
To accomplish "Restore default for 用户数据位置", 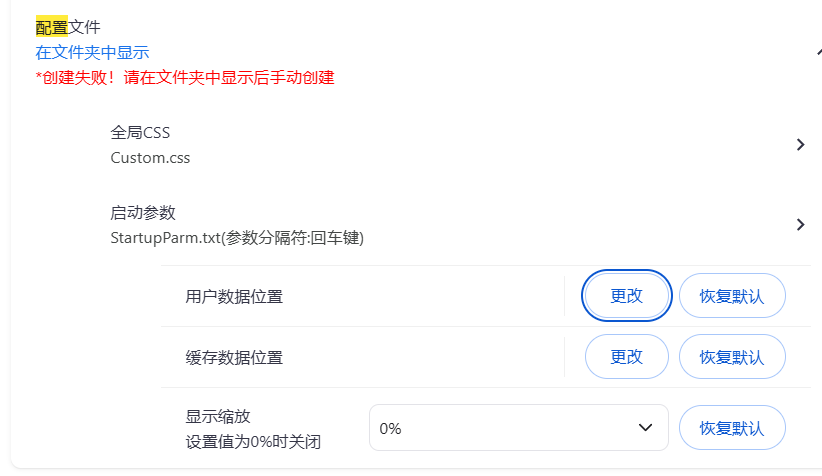I will pos(732,296).
